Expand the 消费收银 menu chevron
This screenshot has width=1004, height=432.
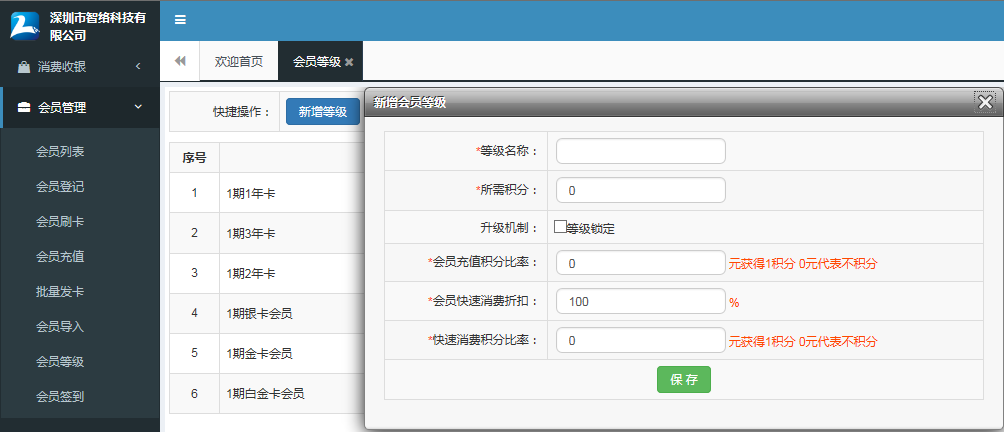coord(138,66)
